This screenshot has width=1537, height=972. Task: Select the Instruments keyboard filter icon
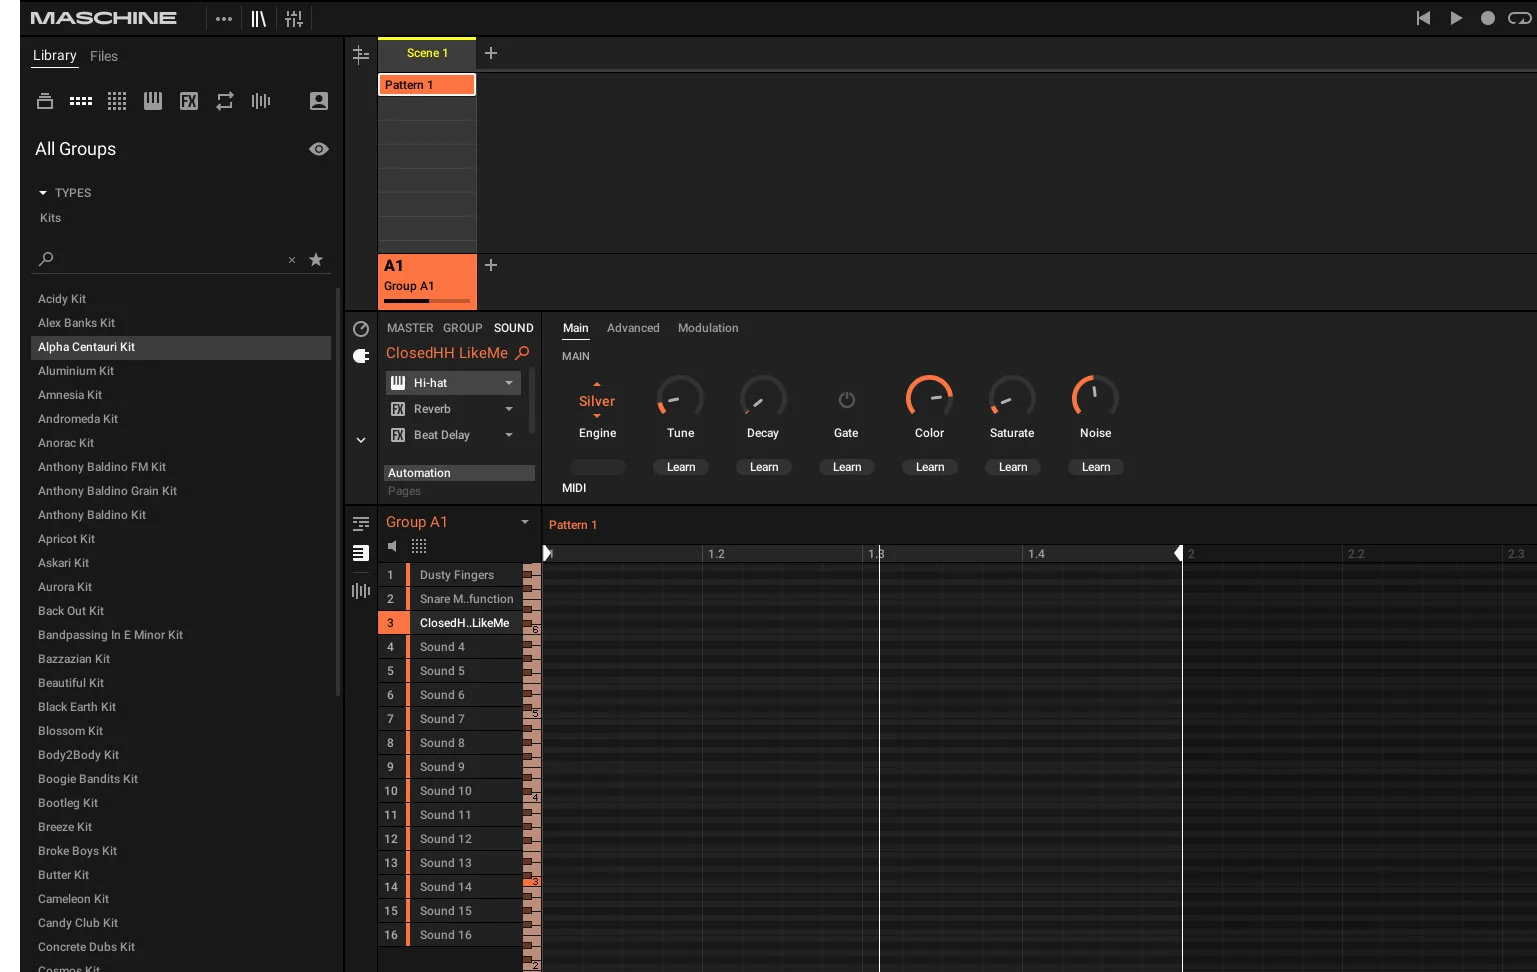point(153,101)
